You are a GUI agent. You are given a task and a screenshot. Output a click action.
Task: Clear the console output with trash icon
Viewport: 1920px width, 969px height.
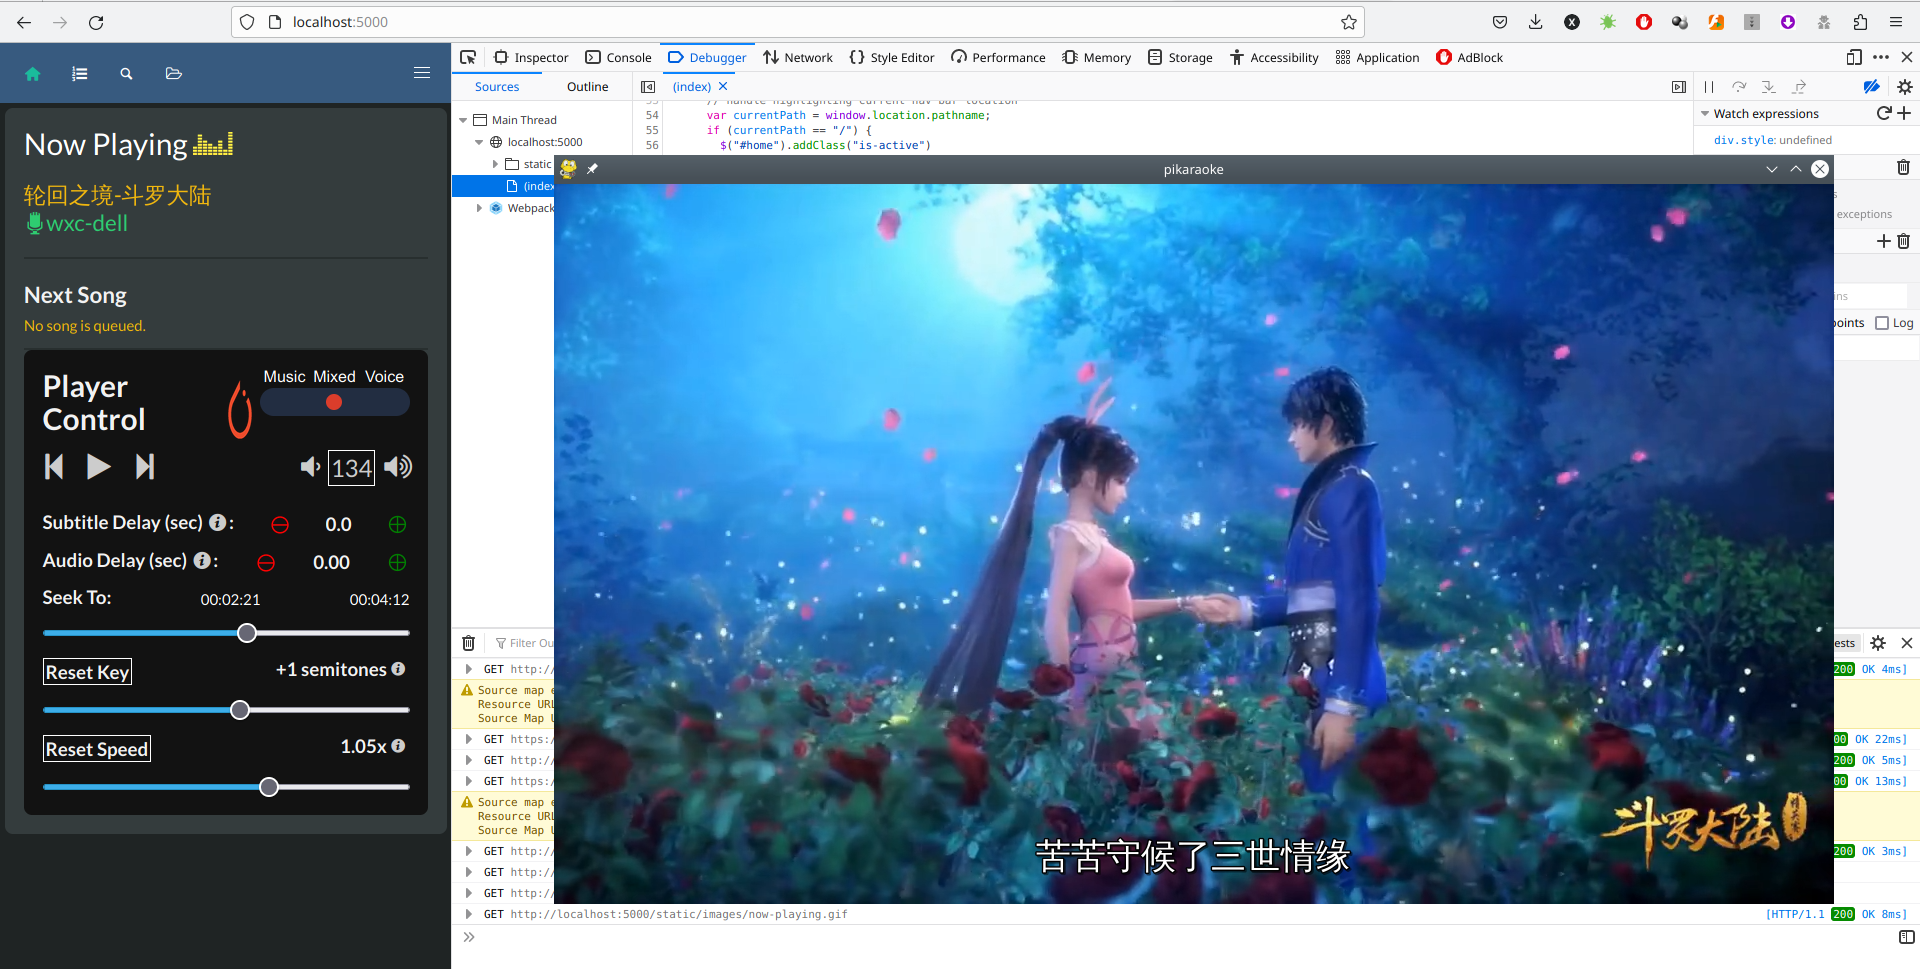click(468, 643)
